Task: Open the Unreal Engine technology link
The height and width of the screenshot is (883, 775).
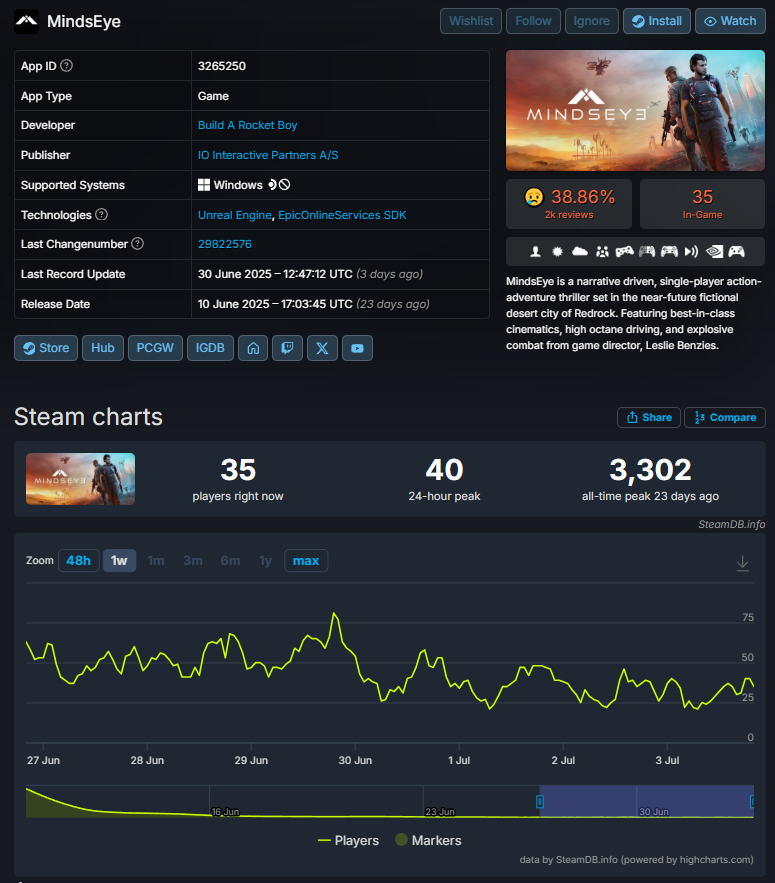Action: 235,215
